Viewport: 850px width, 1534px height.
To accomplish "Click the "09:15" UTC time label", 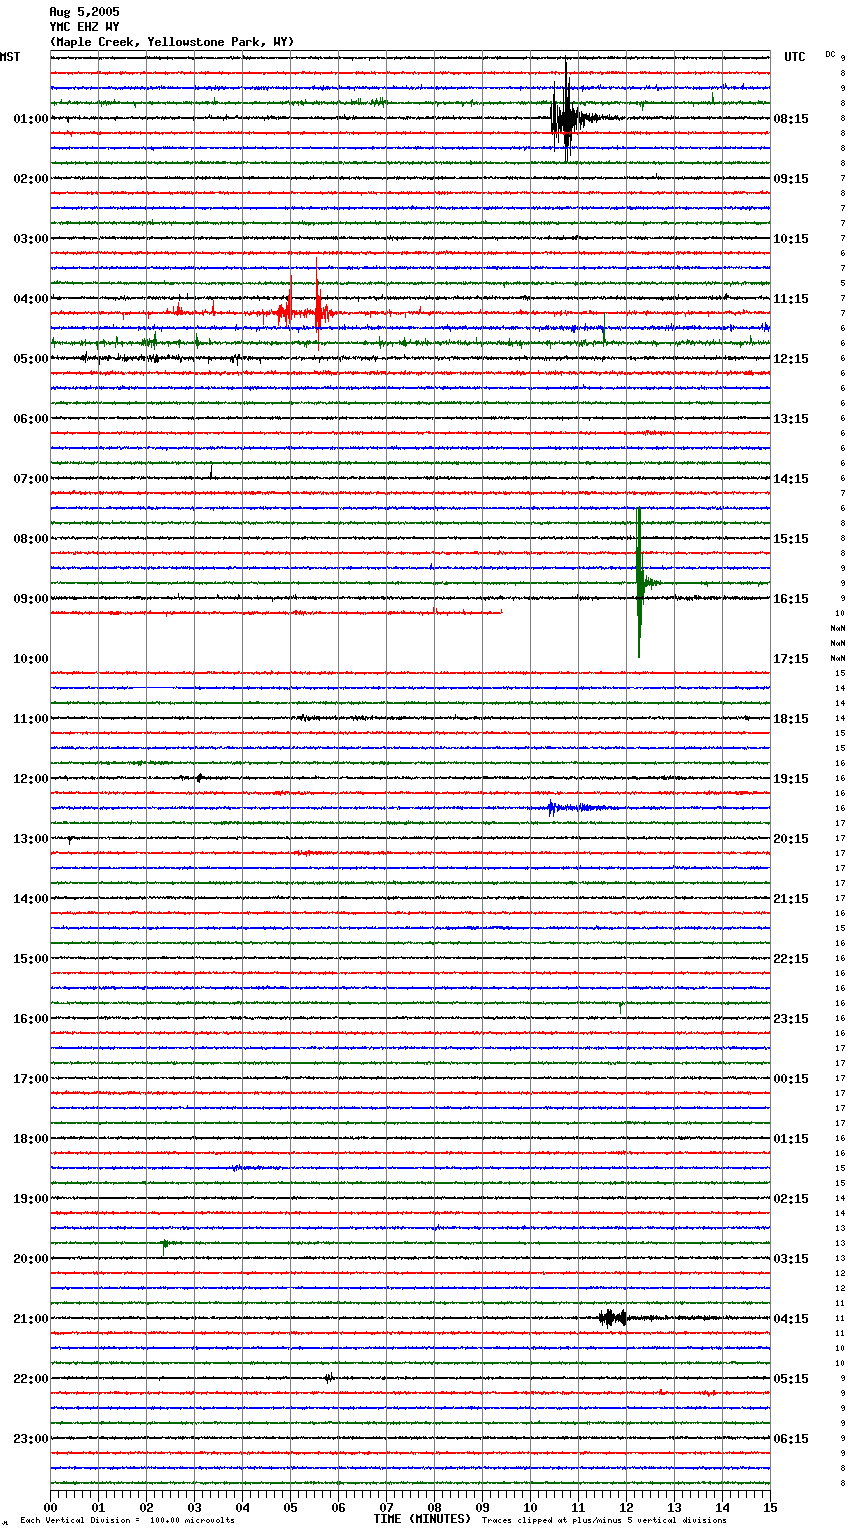I will (791, 179).
